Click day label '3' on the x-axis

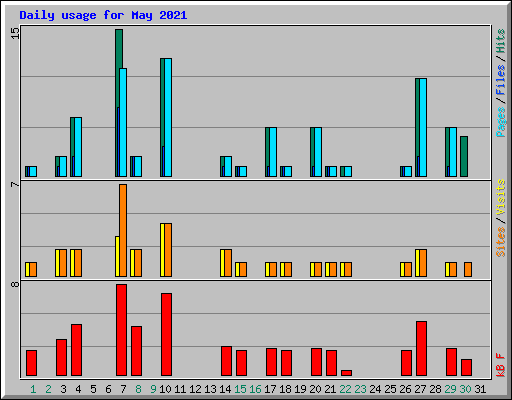63,389
